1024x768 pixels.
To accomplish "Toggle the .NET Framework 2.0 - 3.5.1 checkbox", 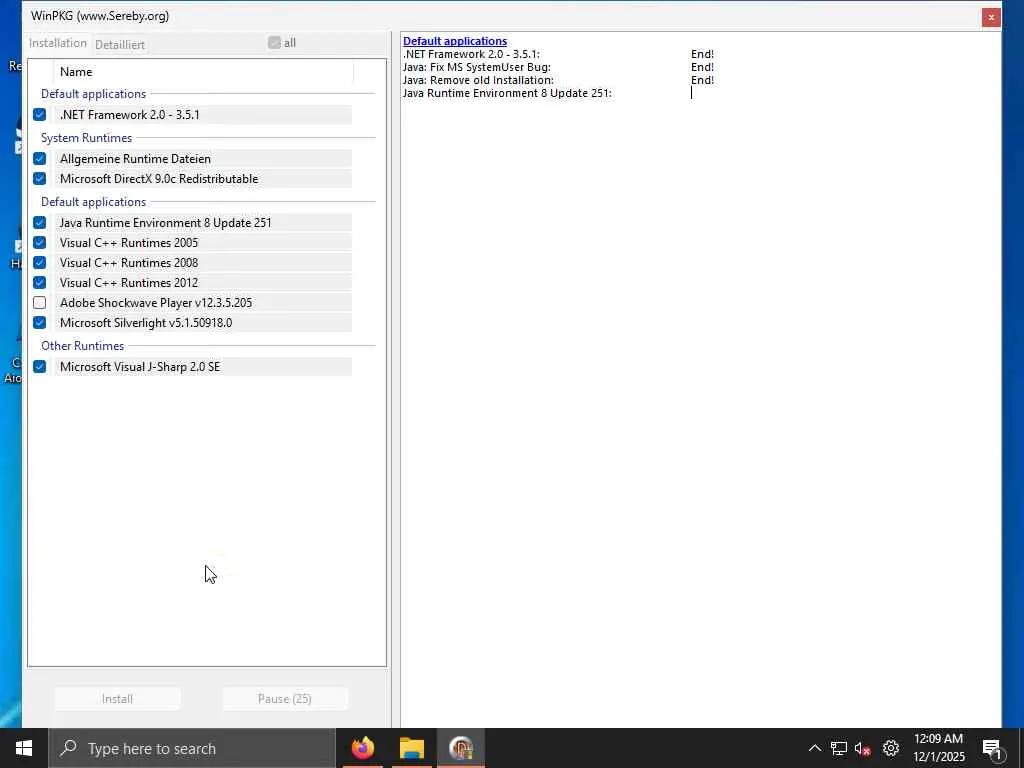I will (40, 115).
